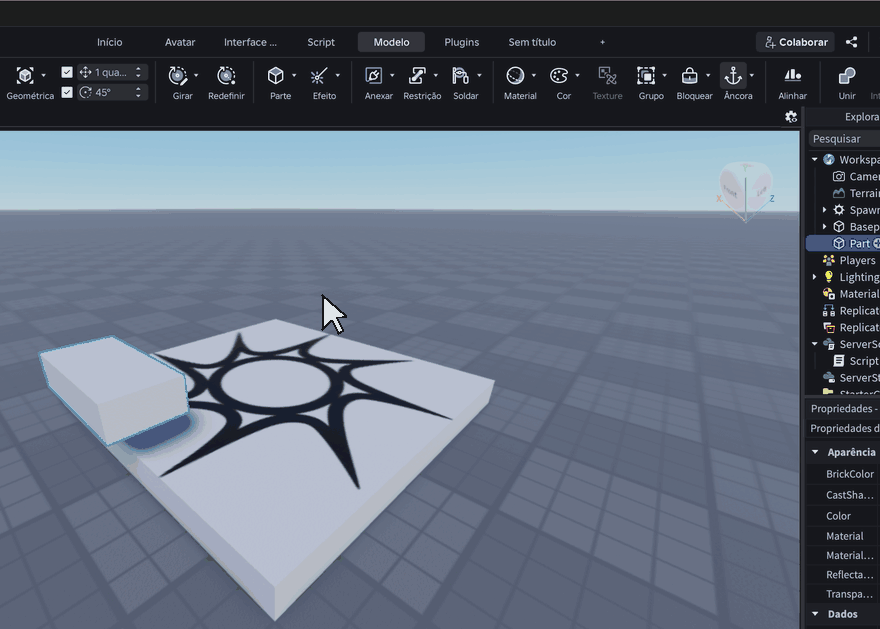880x629 pixels.
Task: Open the Plugins tab
Action: pos(462,42)
